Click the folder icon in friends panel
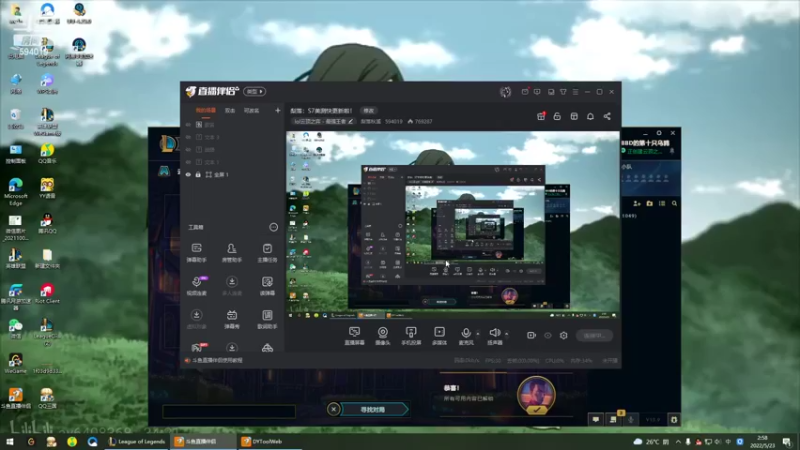This screenshot has width=800, height=450. coord(649,203)
